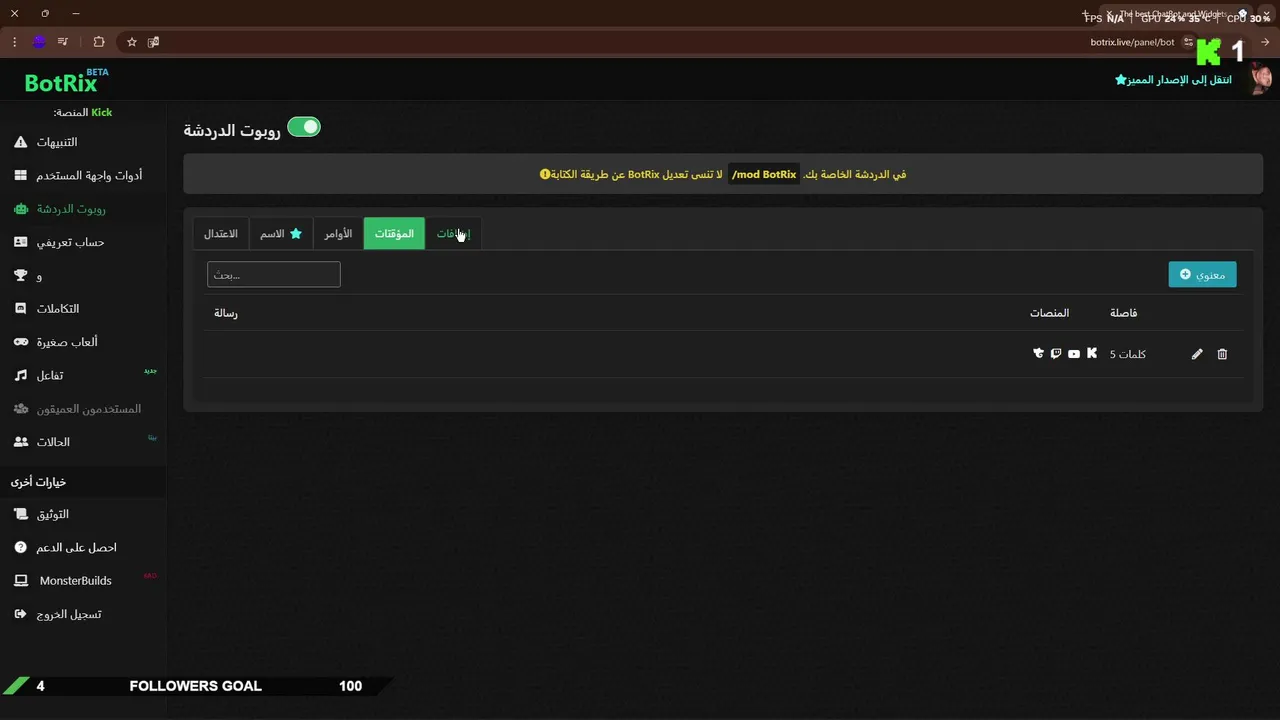Click the trophy icon in the sidebar
1280x720 pixels.
click(21, 275)
